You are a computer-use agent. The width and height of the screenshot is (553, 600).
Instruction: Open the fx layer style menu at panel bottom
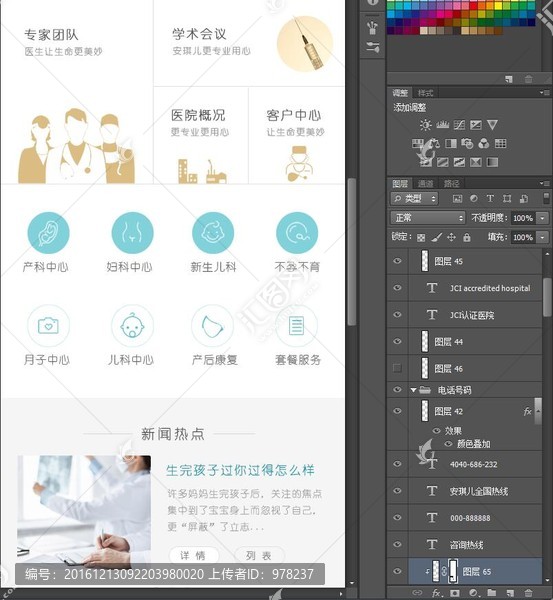click(x=436, y=593)
